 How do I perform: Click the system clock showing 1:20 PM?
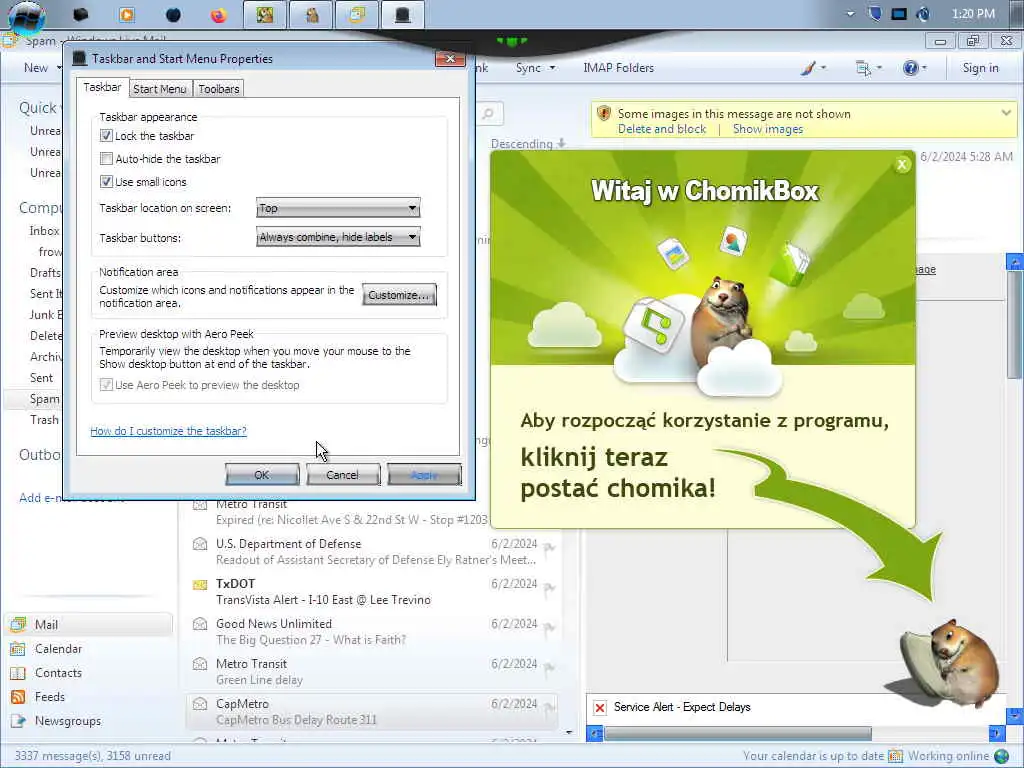point(973,14)
